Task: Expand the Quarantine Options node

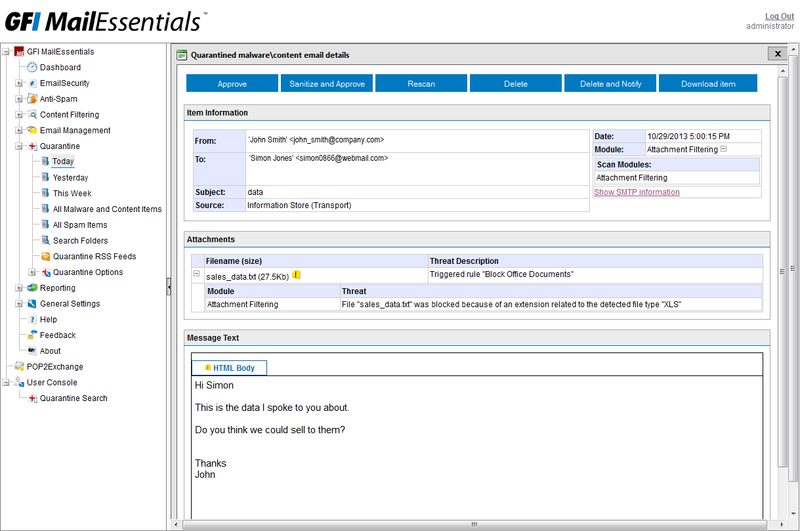Action: 32,272
